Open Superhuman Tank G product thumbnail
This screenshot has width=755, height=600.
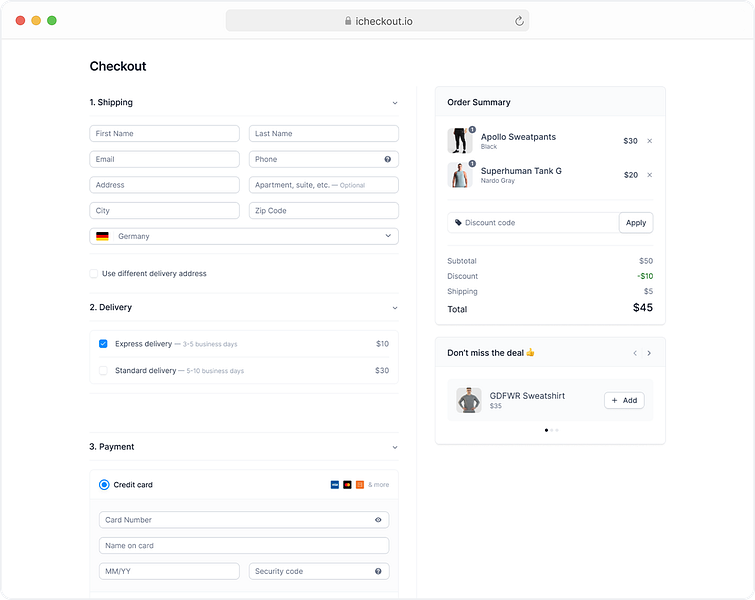point(460,175)
